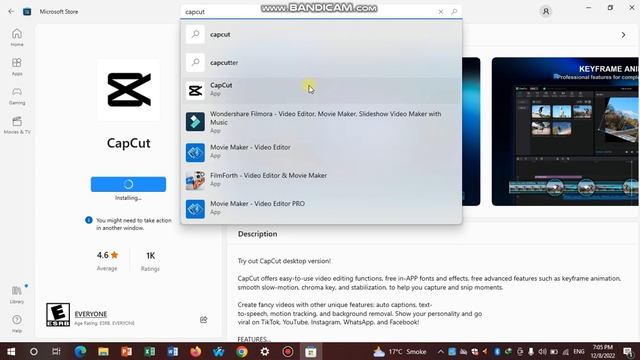Open notification center icon

628,351
